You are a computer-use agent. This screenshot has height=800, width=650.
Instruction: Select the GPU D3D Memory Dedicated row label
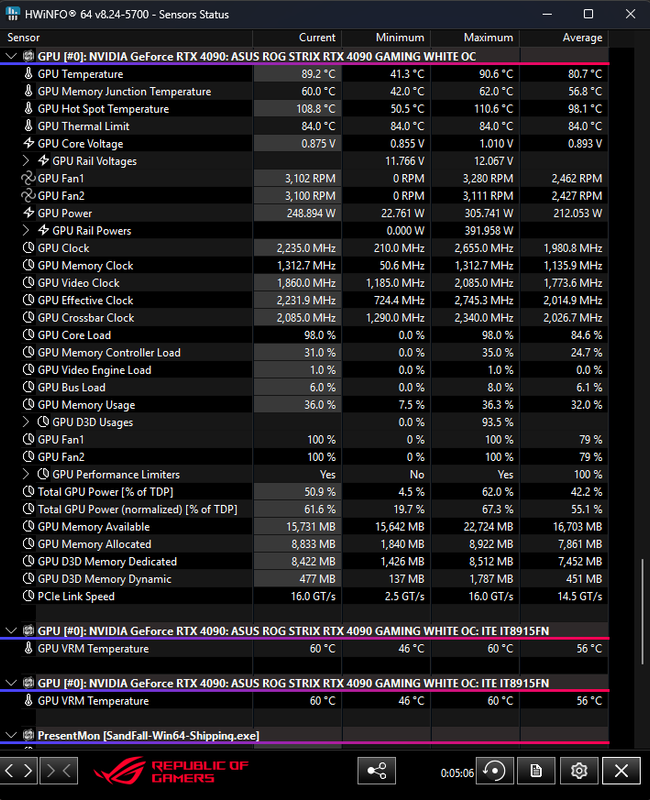pyautogui.click(x=107, y=561)
